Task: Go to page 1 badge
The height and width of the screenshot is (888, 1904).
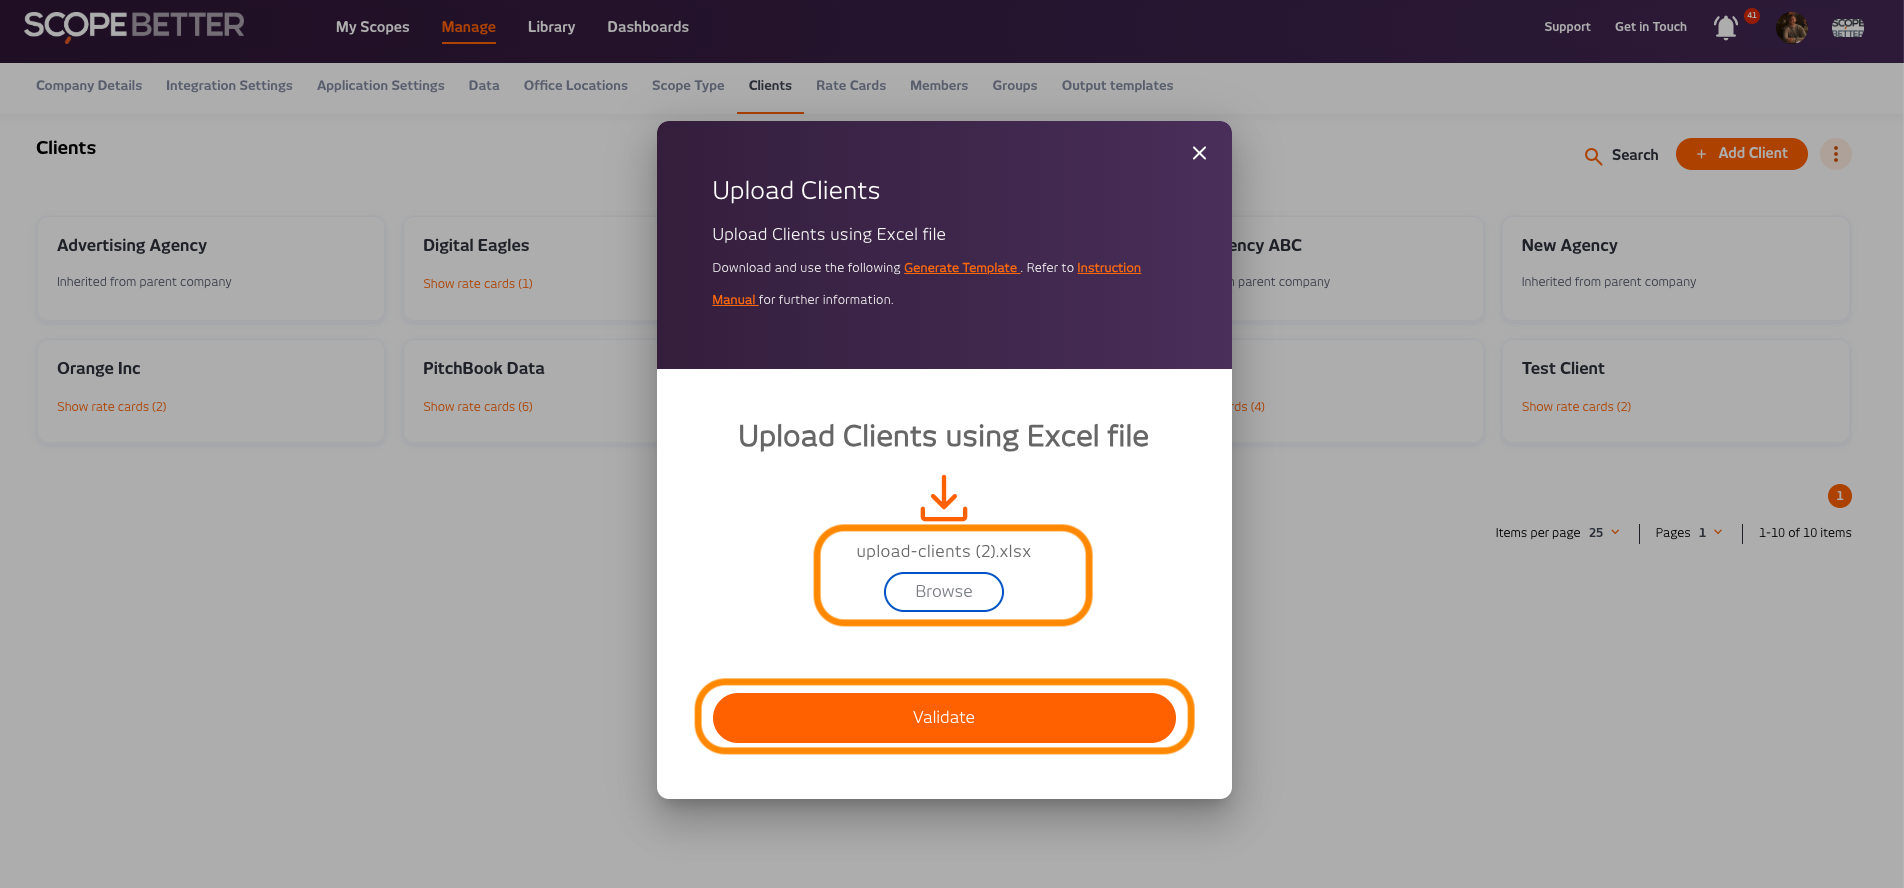Action: tap(1839, 496)
